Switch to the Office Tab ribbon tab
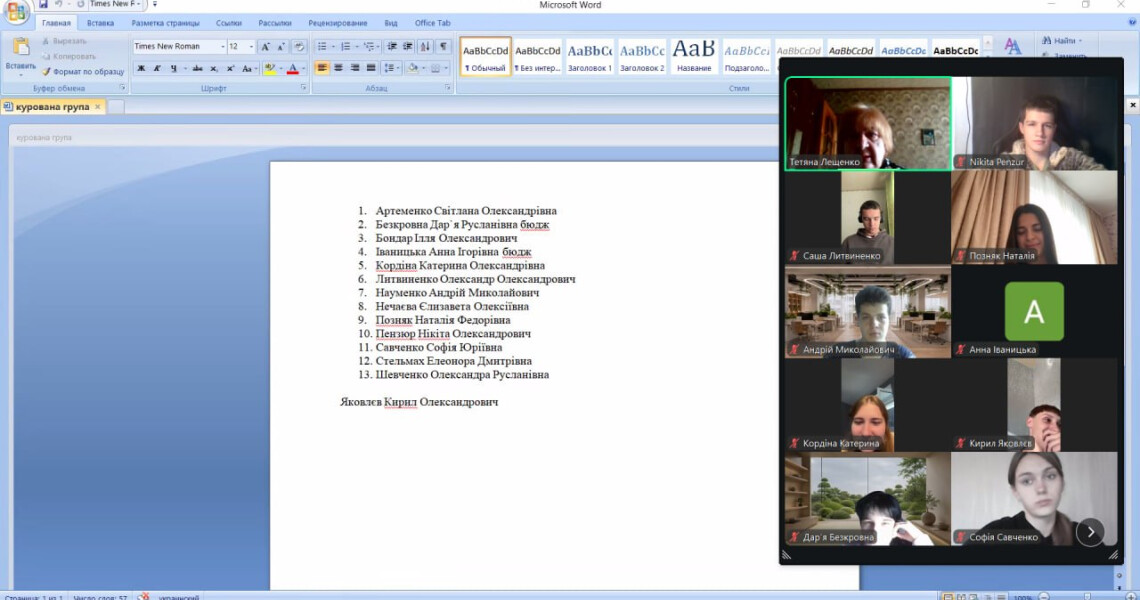Viewport: 1140px width, 600px height. (x=433, y=23)
